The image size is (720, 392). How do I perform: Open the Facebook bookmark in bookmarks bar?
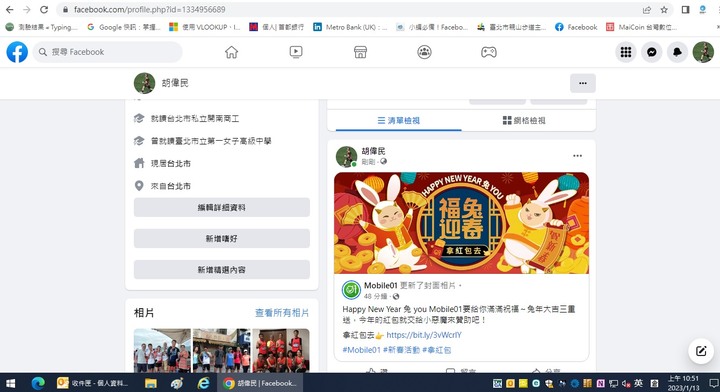point(576,27)
